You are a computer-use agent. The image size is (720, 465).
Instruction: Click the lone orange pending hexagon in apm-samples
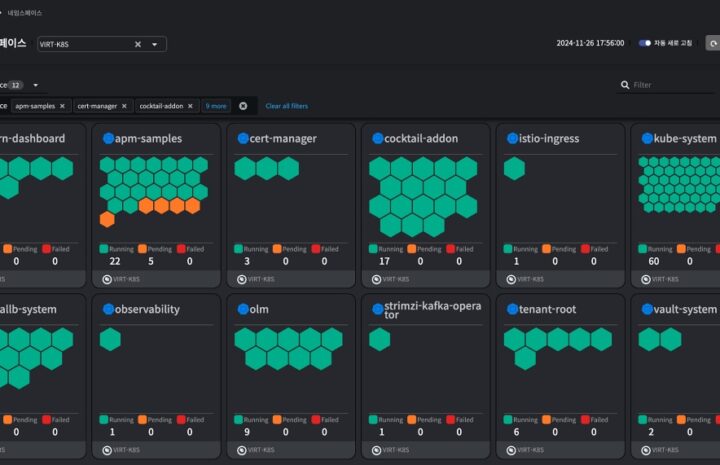click(x=107, y=219)
